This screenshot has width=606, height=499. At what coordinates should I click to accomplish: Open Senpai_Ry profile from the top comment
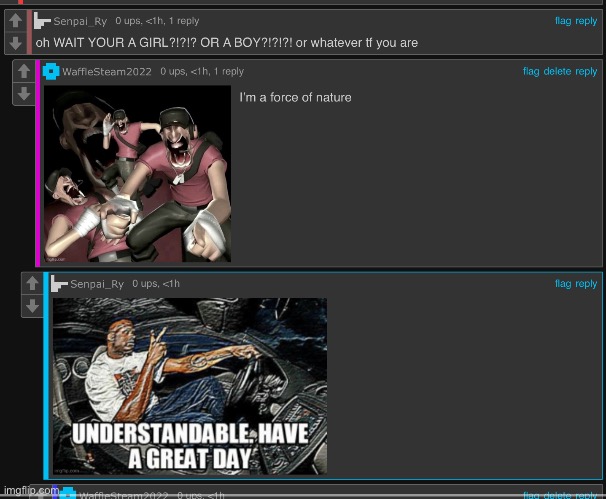tap(80, 21)
